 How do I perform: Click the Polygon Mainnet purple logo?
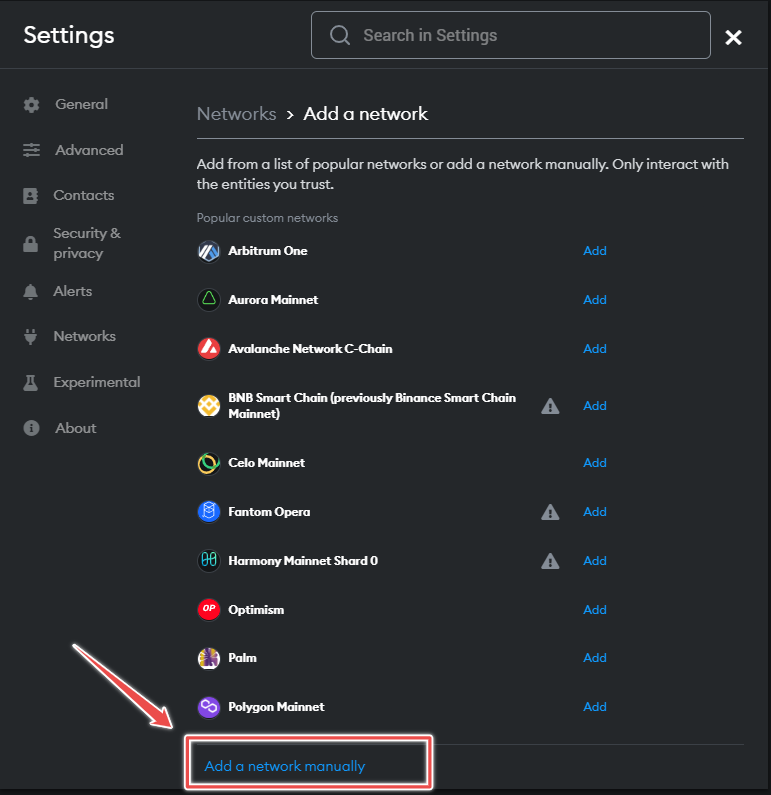(x=208, y=707)
